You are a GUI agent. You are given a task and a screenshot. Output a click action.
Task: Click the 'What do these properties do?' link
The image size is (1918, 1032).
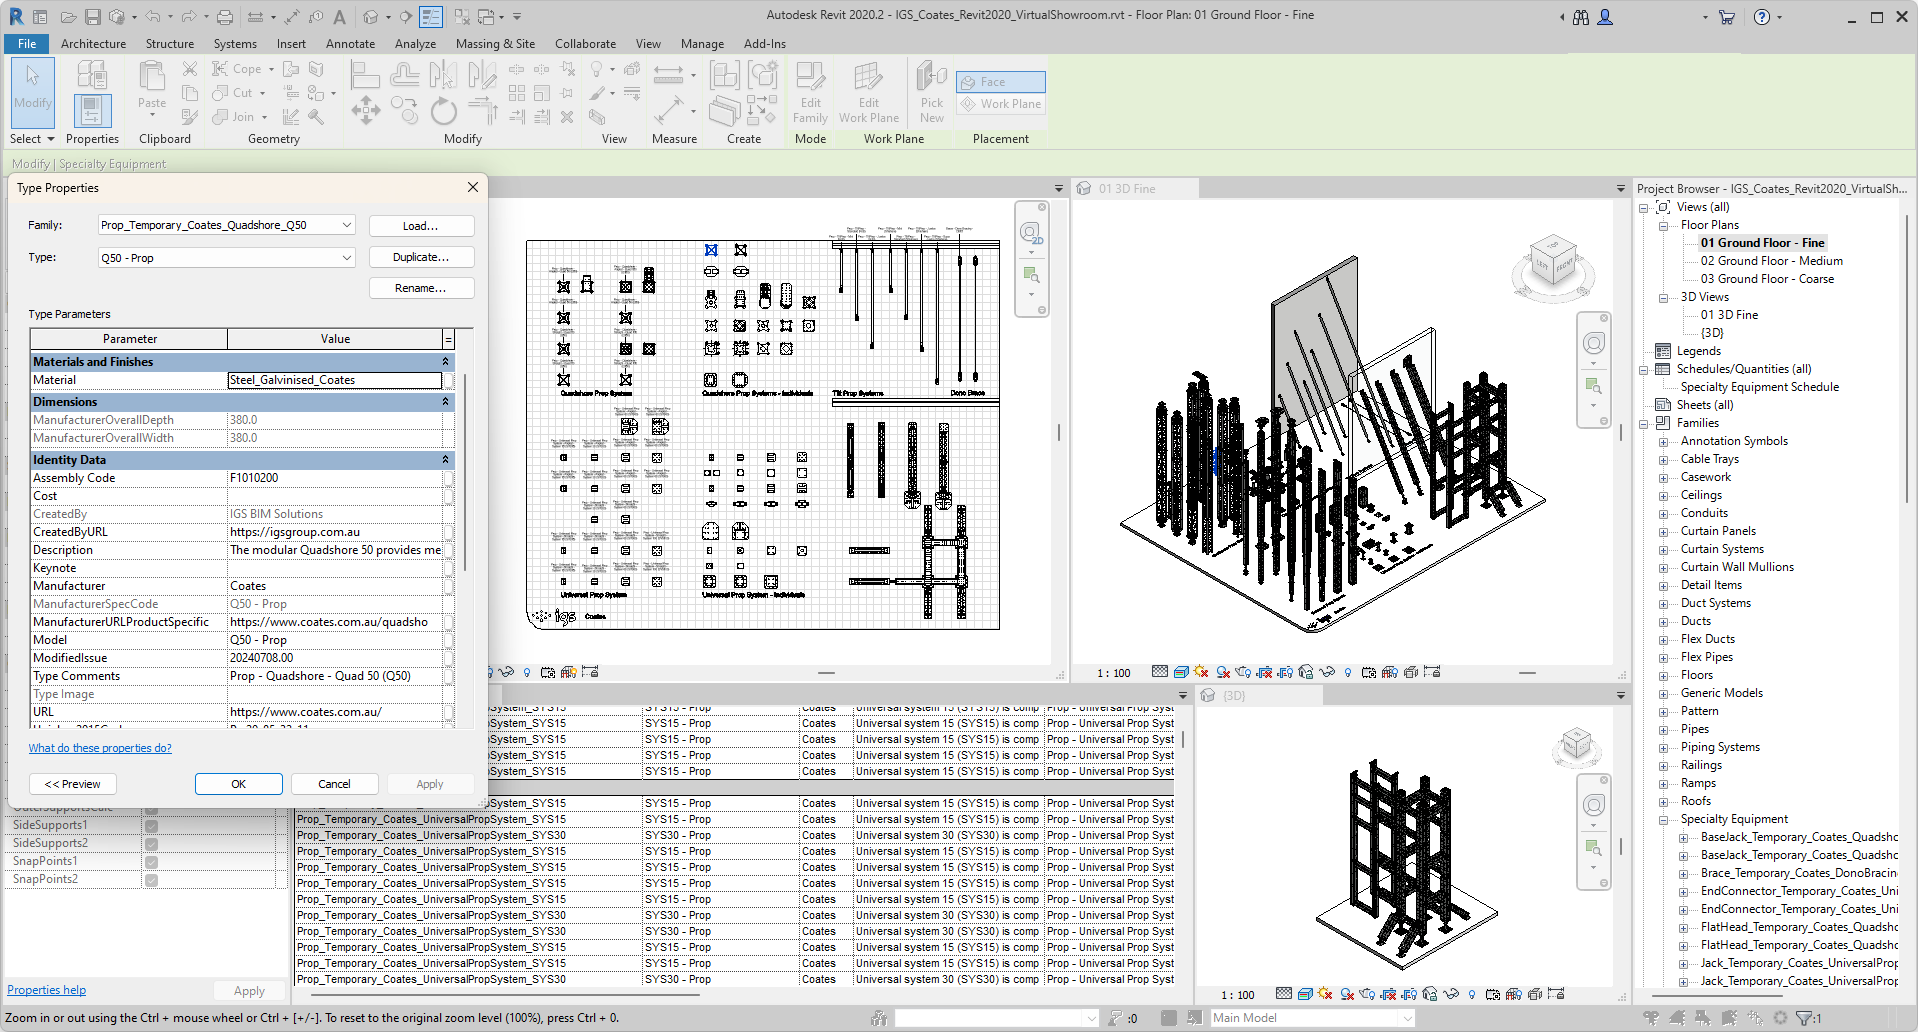coord(100,748)
